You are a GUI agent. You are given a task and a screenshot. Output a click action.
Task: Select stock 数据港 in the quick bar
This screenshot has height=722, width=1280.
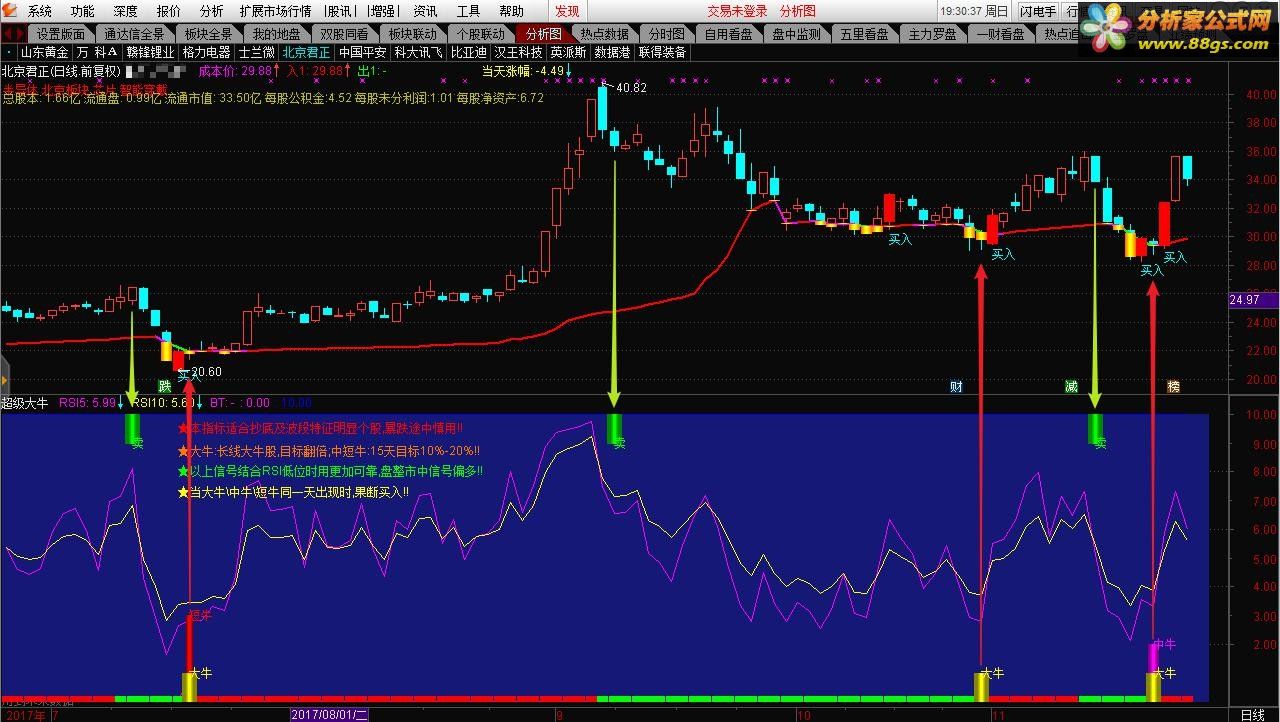tap(612, 52)
